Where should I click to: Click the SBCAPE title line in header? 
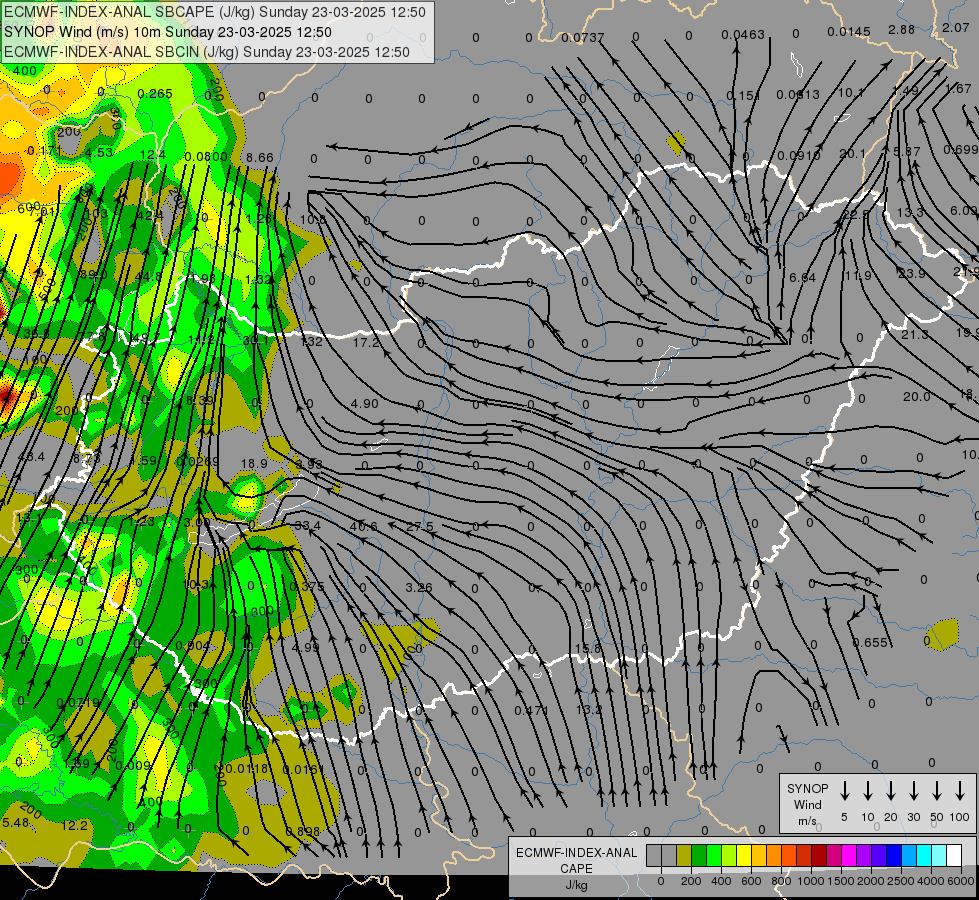pyautogui.click(x=215, y=12)
